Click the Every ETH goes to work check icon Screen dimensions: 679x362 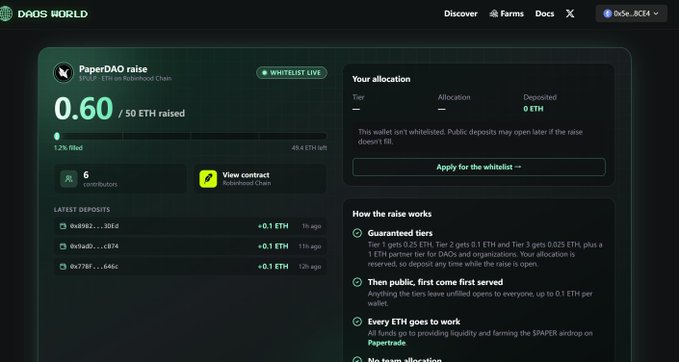357,322
